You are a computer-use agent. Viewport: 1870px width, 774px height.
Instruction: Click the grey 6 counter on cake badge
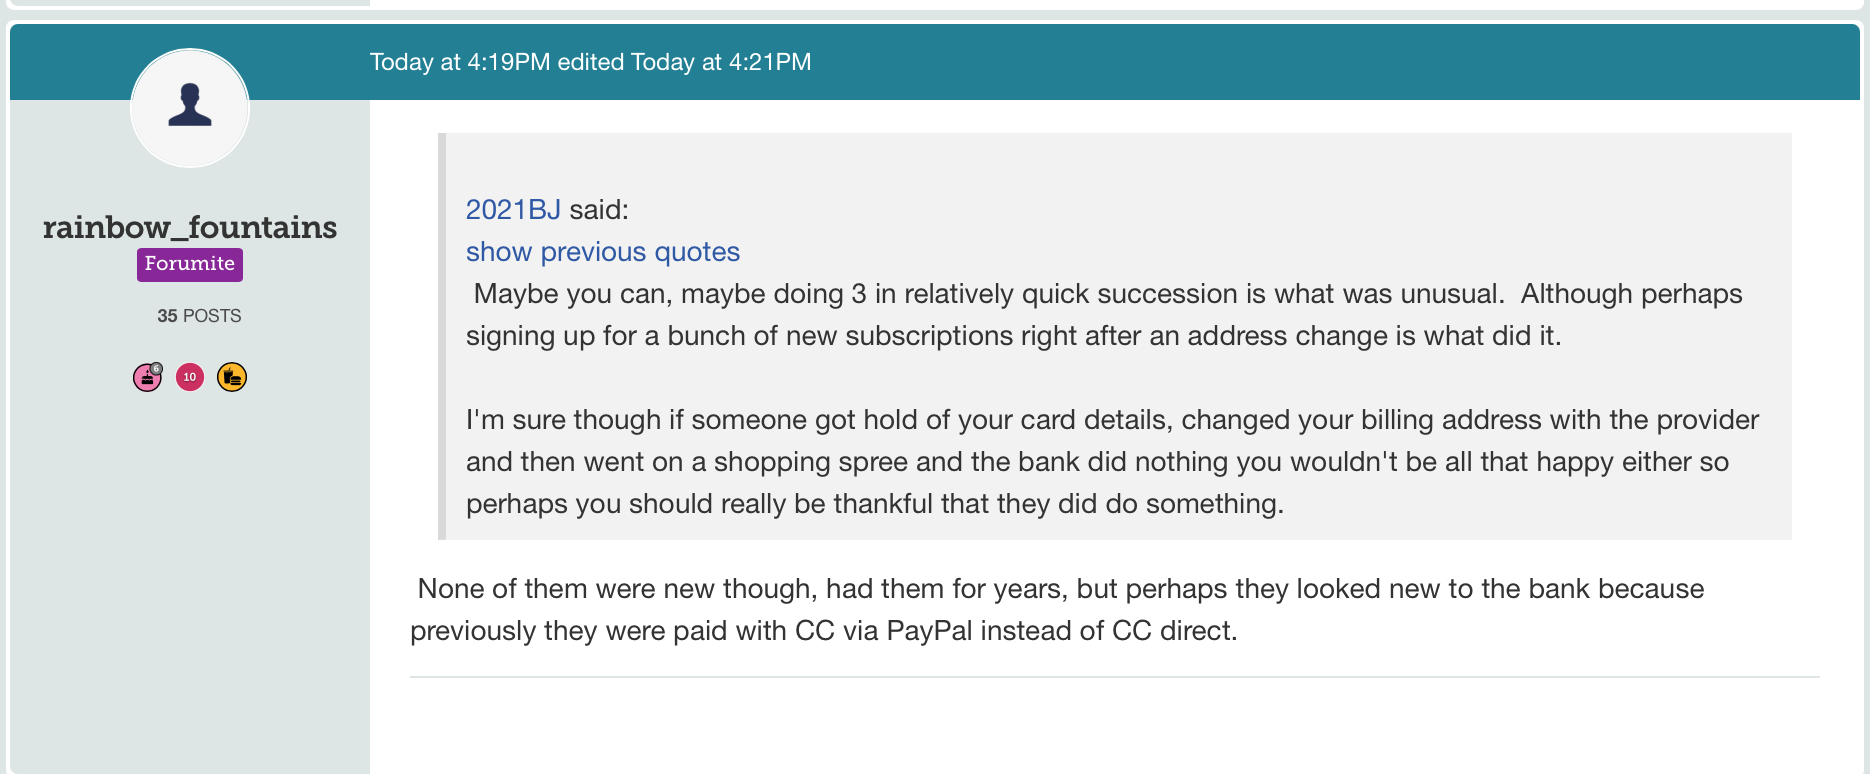(157, 368)
